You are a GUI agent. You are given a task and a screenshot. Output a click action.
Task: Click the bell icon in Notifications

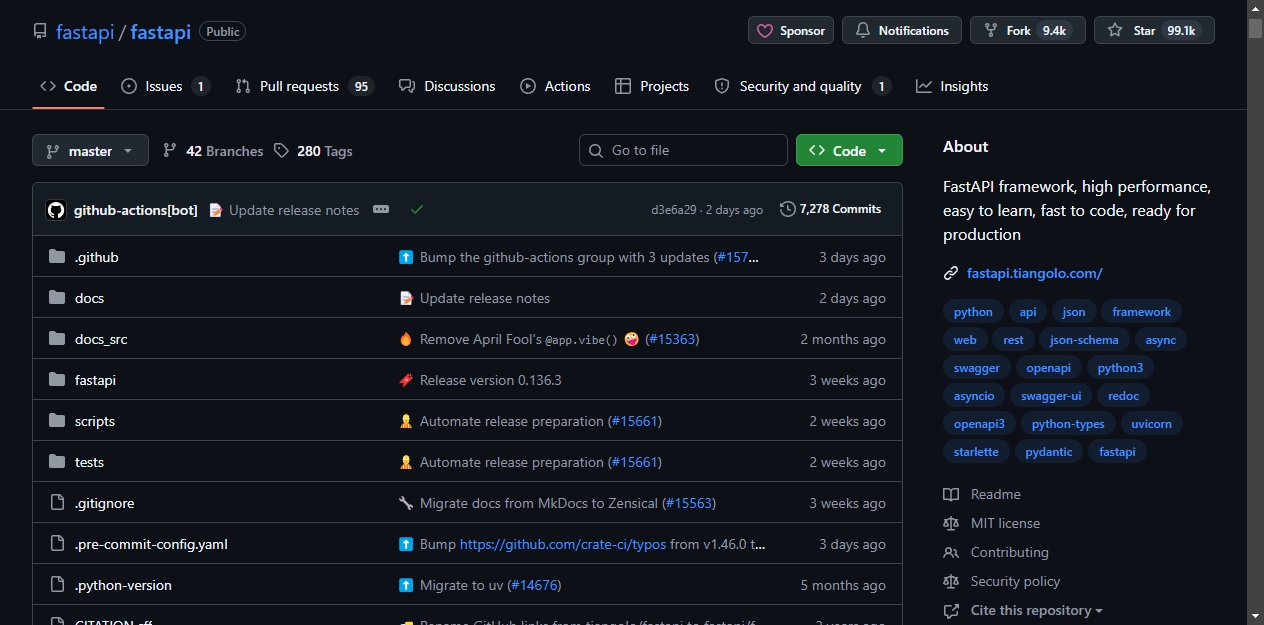point(862,31)
